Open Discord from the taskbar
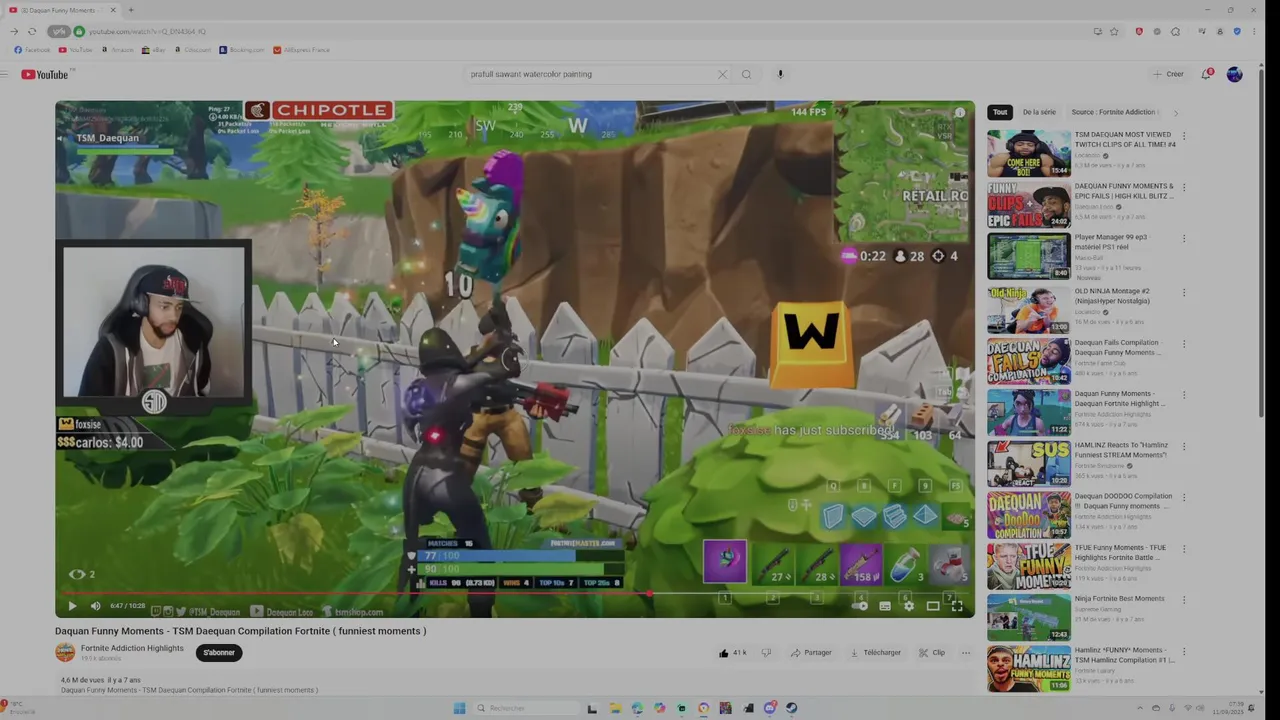 tap(770, 708)
